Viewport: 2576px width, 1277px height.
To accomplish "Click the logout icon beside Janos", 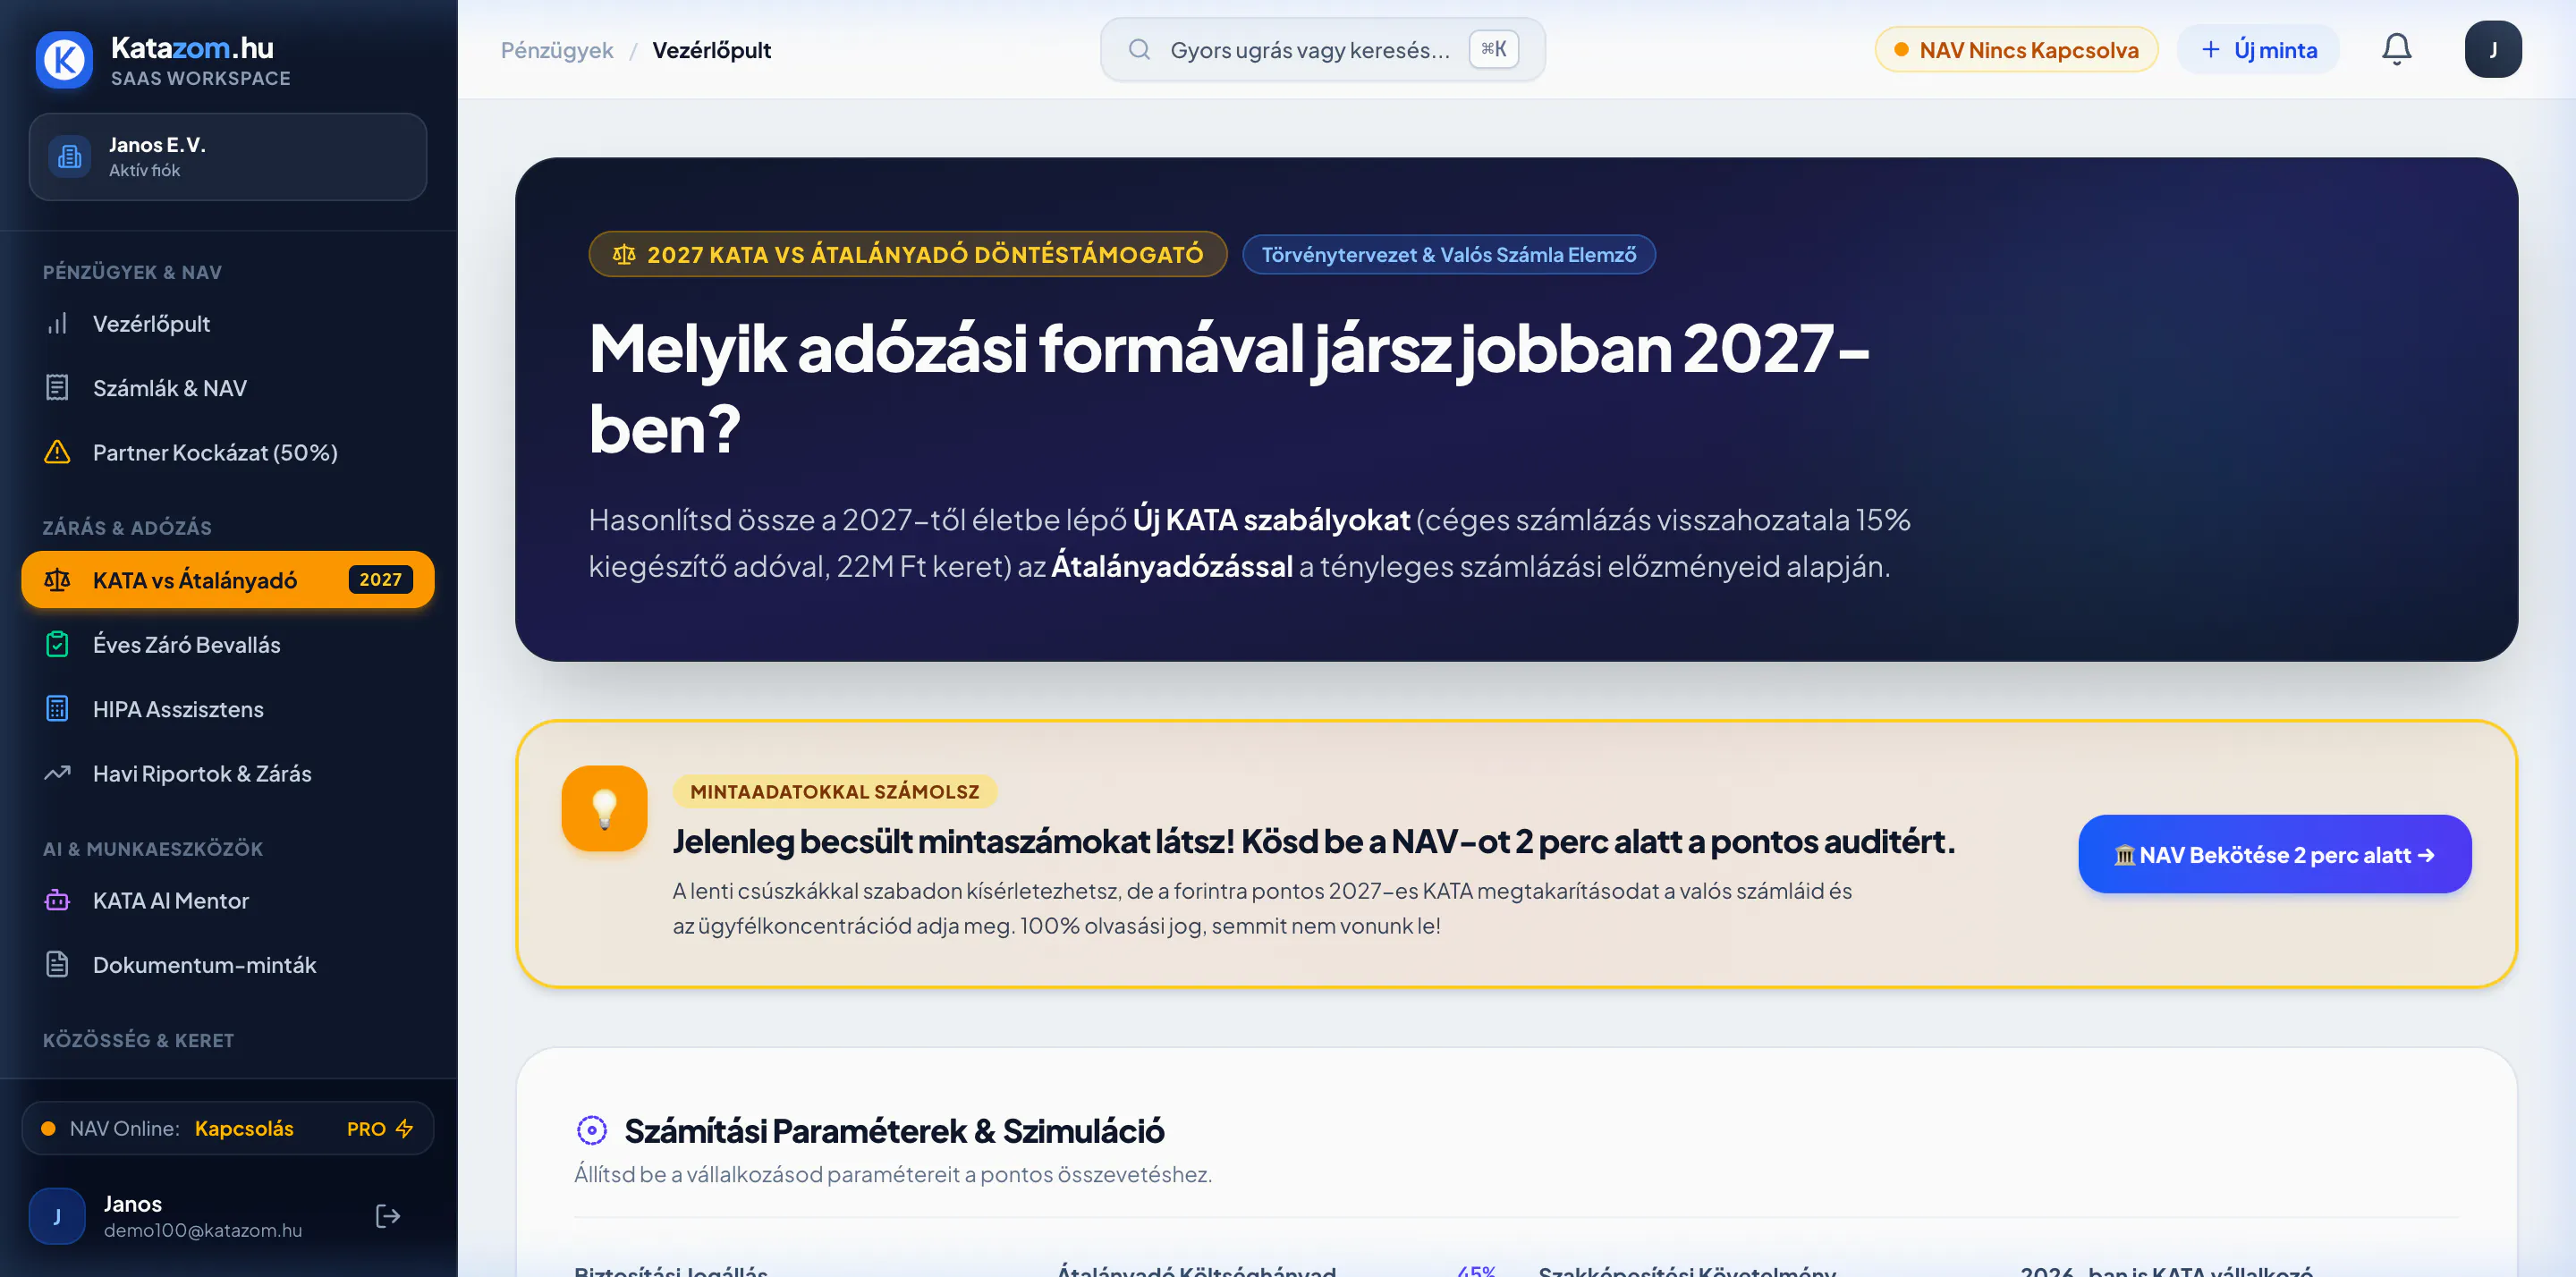I will point(388,1216).
